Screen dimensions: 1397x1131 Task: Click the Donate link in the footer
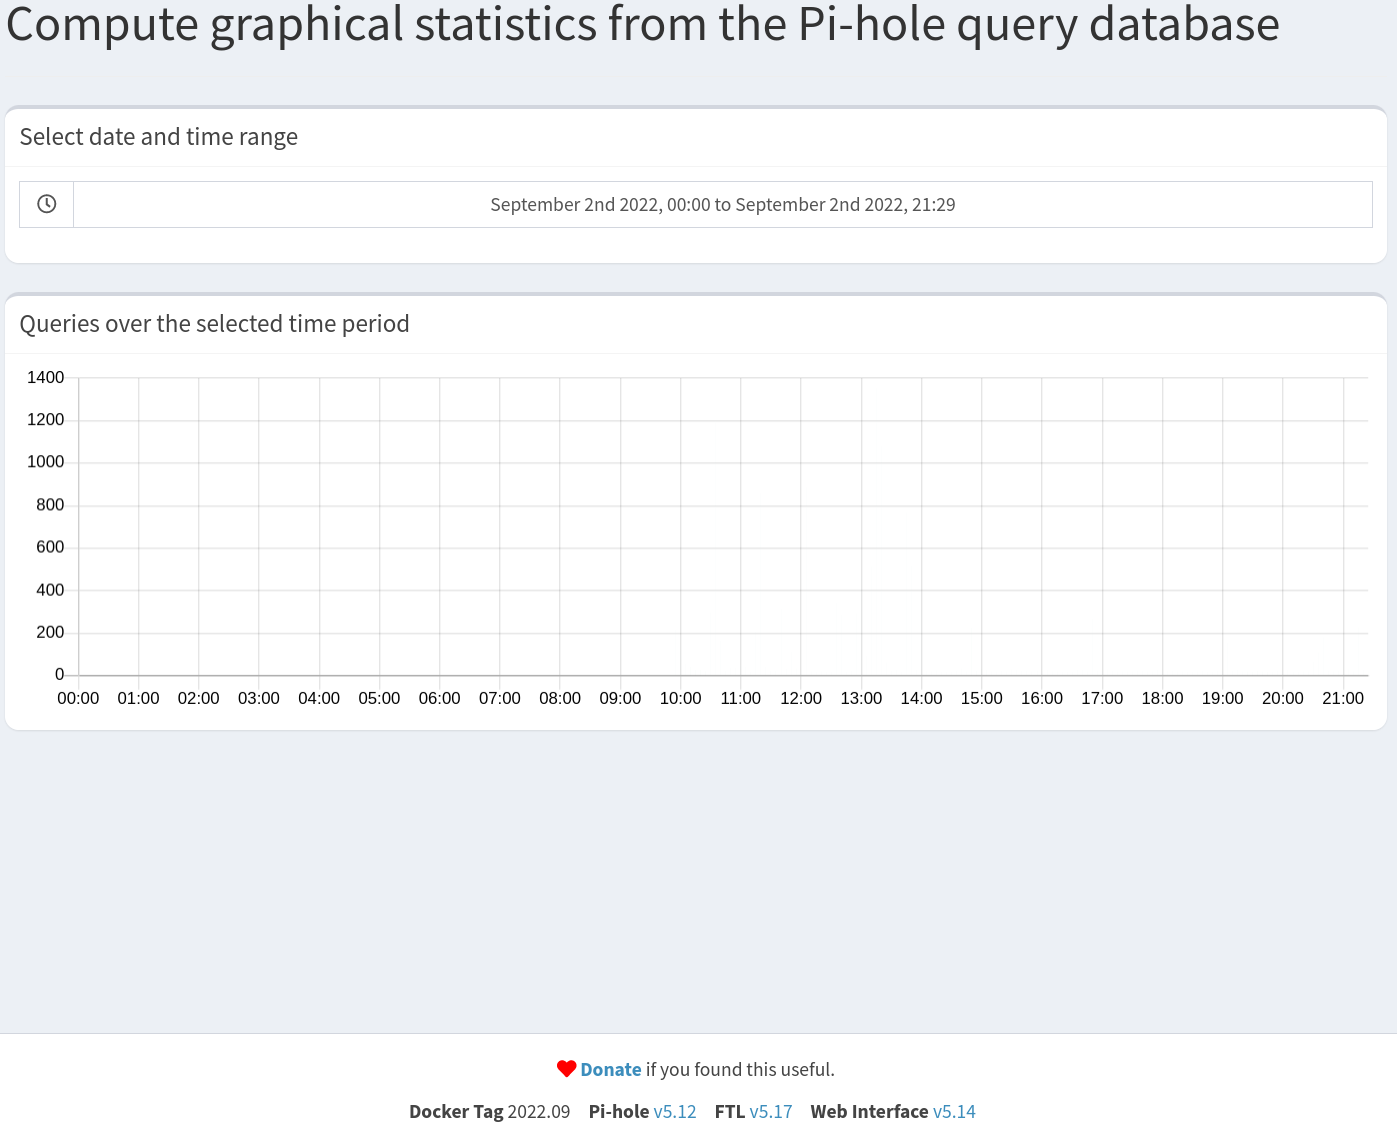(610, 1069)
